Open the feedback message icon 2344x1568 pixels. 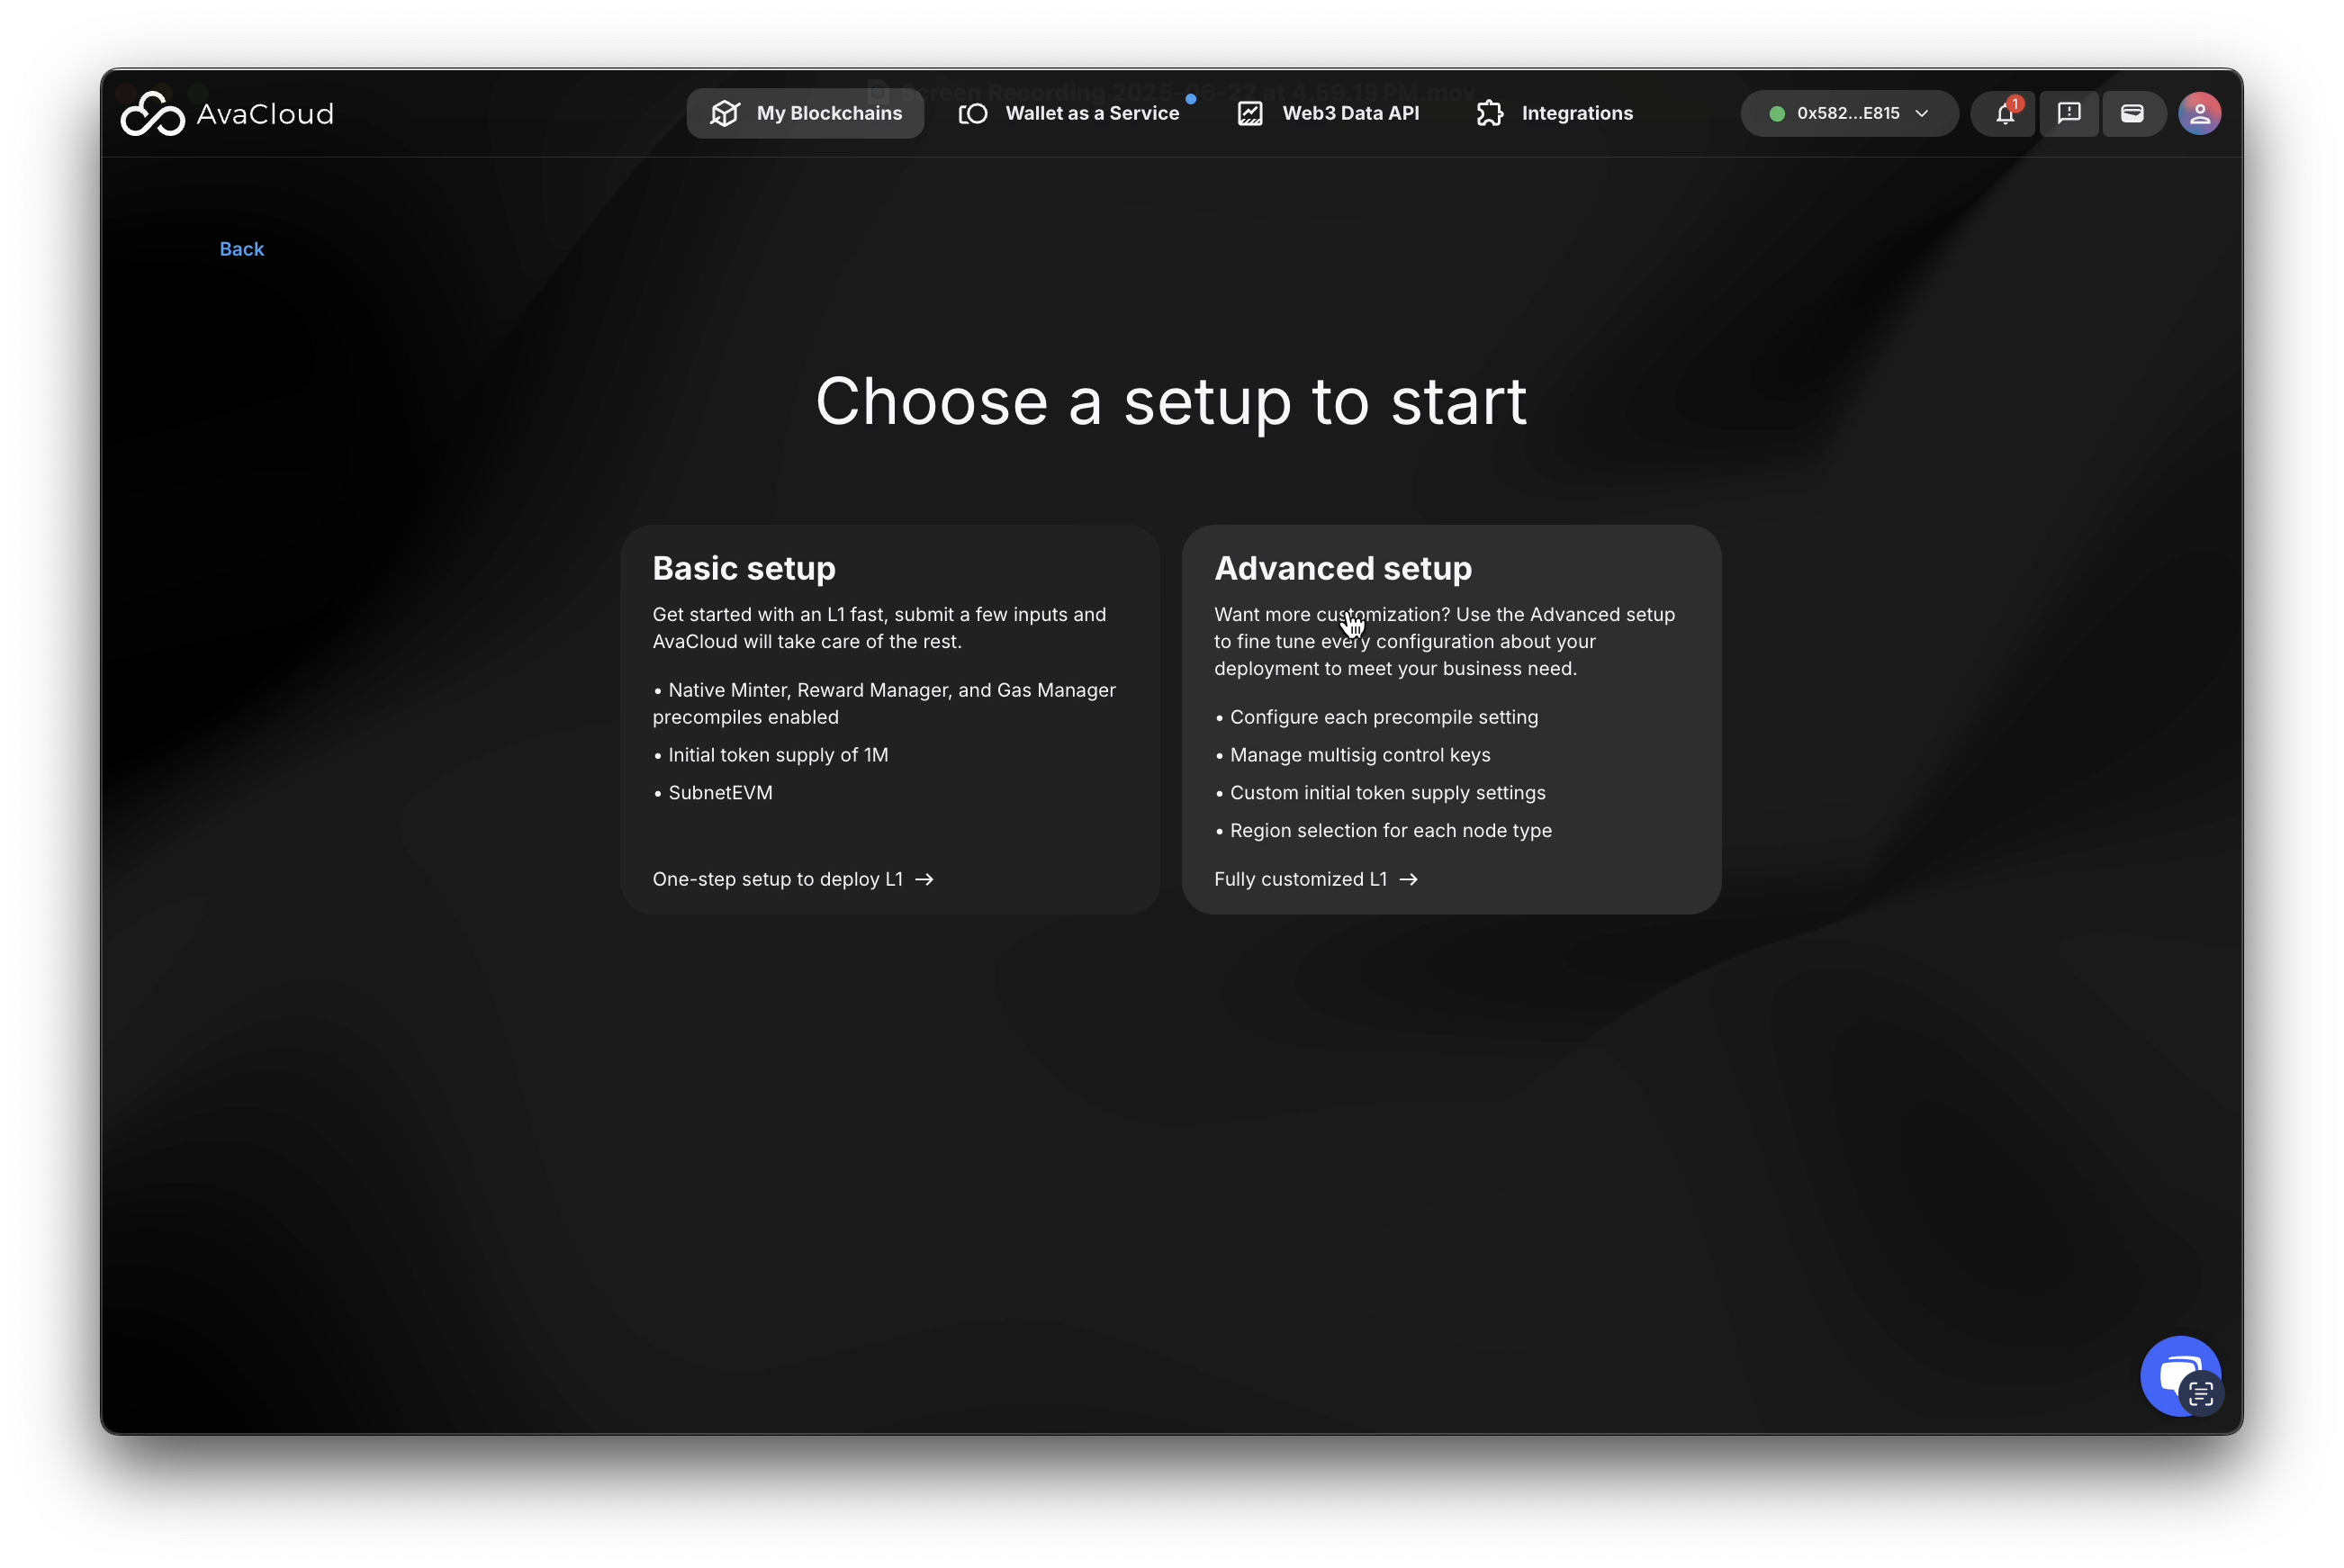coord(2069,114)
